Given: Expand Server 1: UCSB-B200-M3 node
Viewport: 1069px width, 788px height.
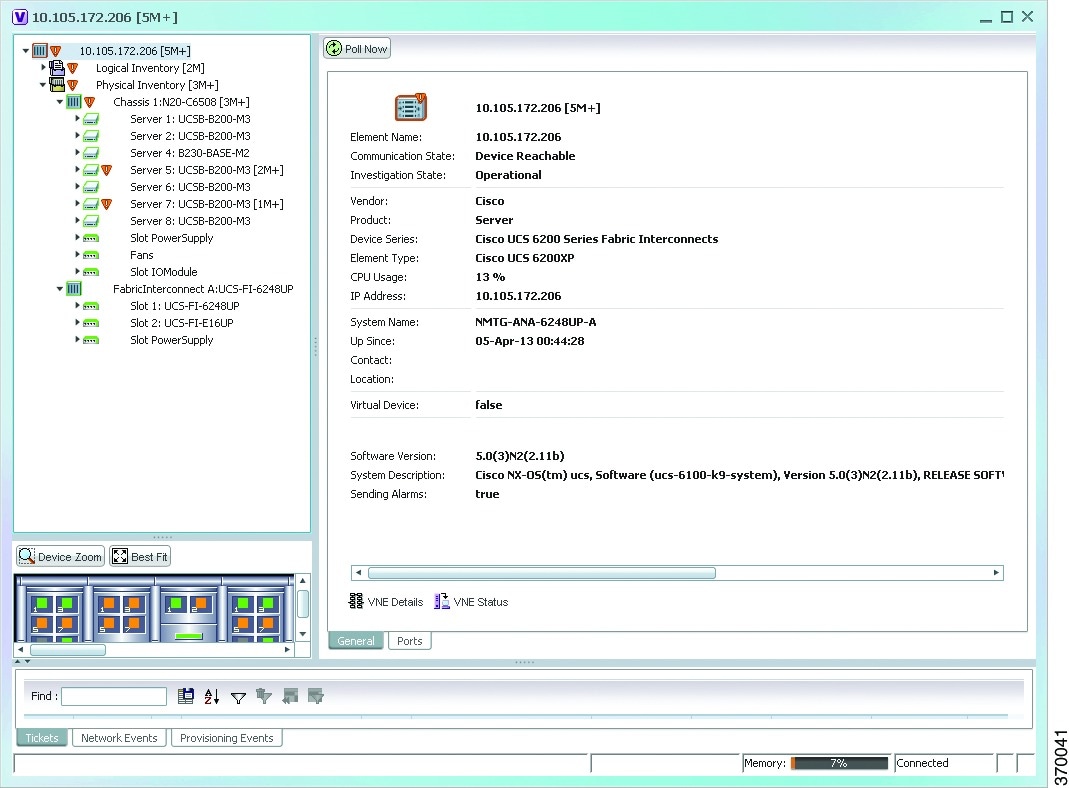Looking at the screenshot, I should pyautogui.click(x=77, y=119).
